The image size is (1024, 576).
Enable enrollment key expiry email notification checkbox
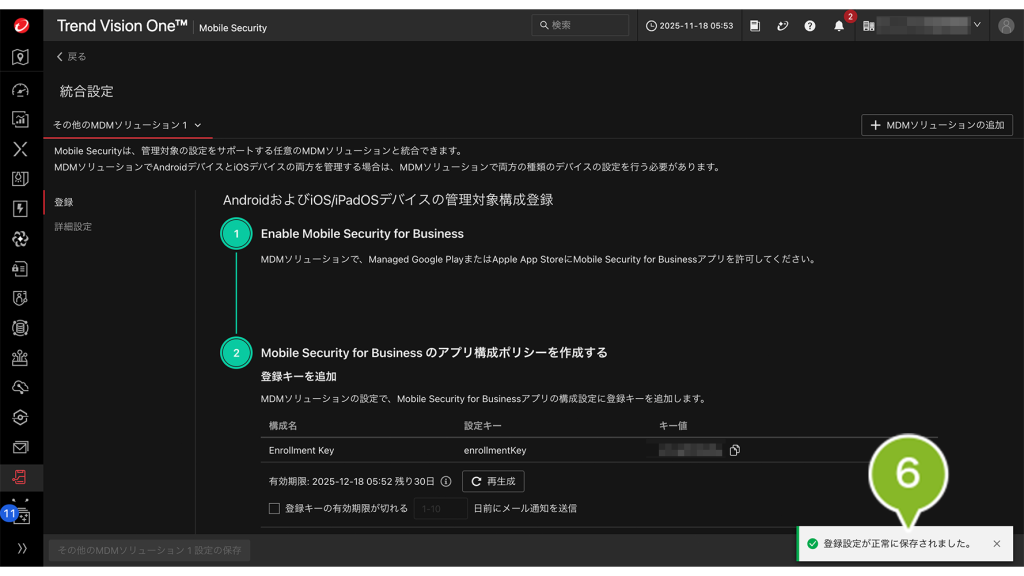pos(274,509)
